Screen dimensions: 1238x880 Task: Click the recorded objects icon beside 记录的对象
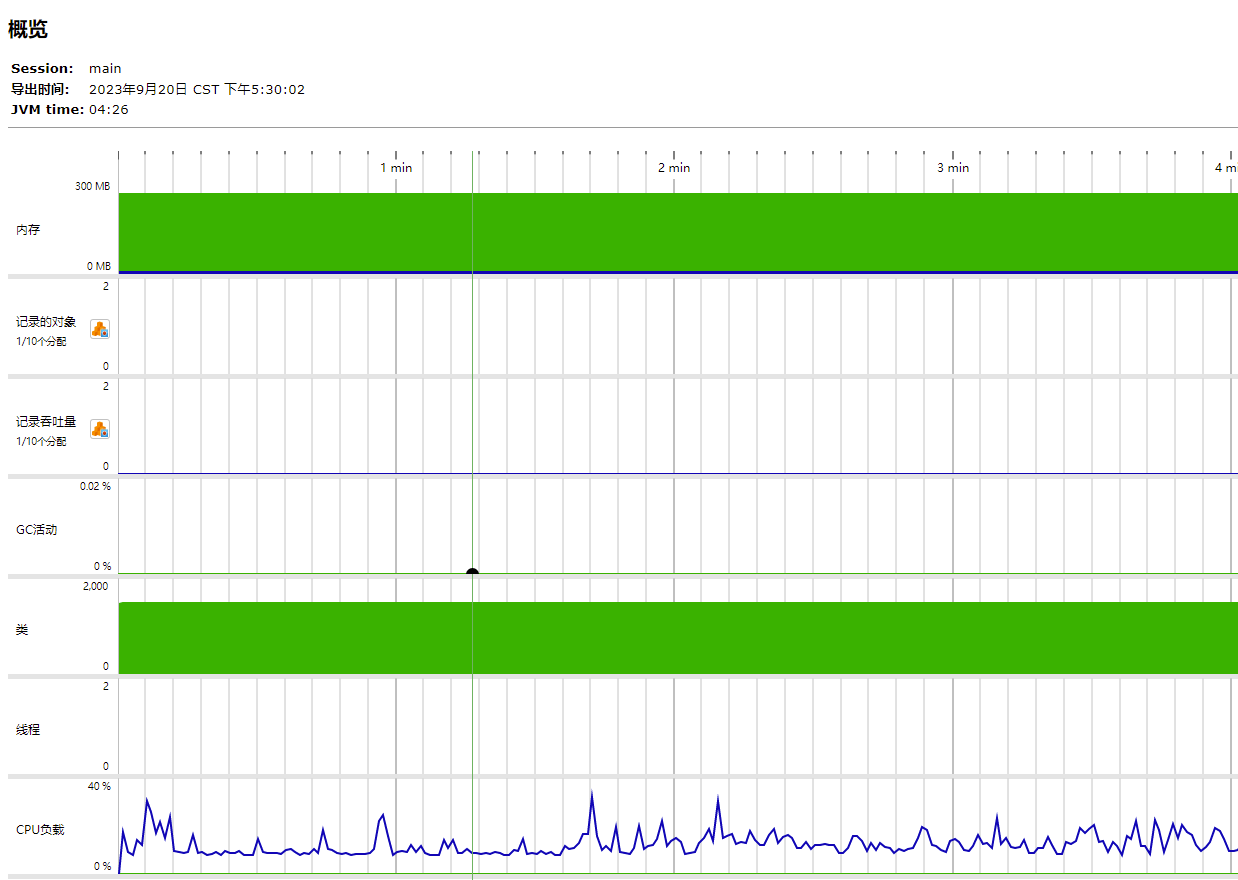pyautogui.click(x=100, y=329)
